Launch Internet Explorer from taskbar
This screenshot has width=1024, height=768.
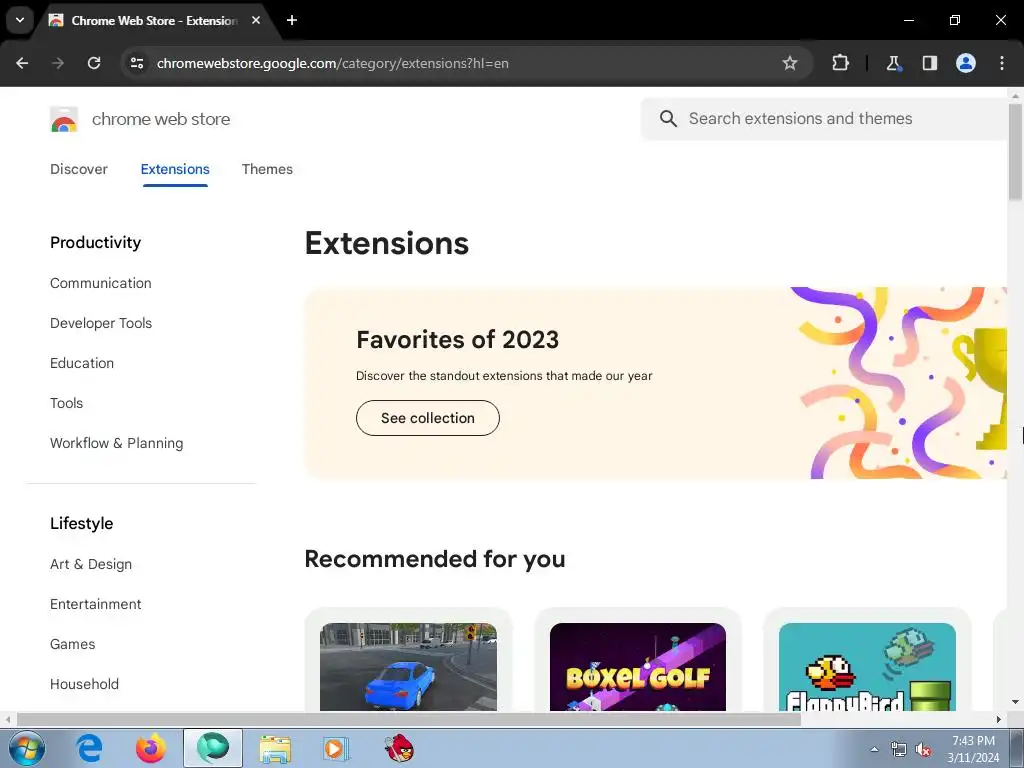(89, 748)
